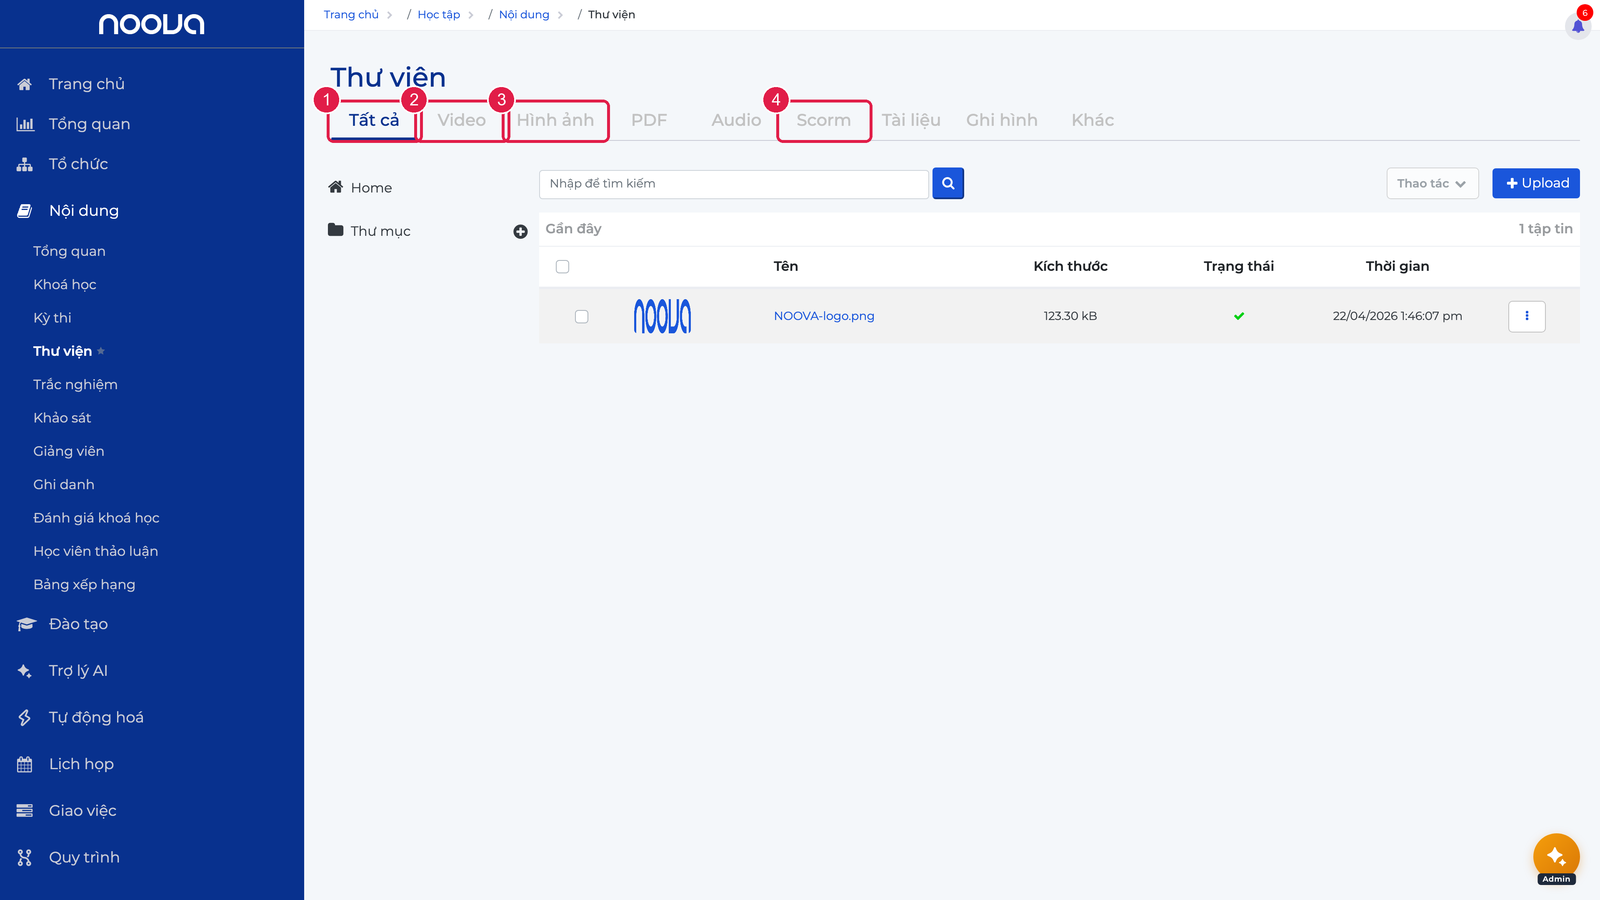Open the NOOVA-logo.png file link

[x=824, y=316]
